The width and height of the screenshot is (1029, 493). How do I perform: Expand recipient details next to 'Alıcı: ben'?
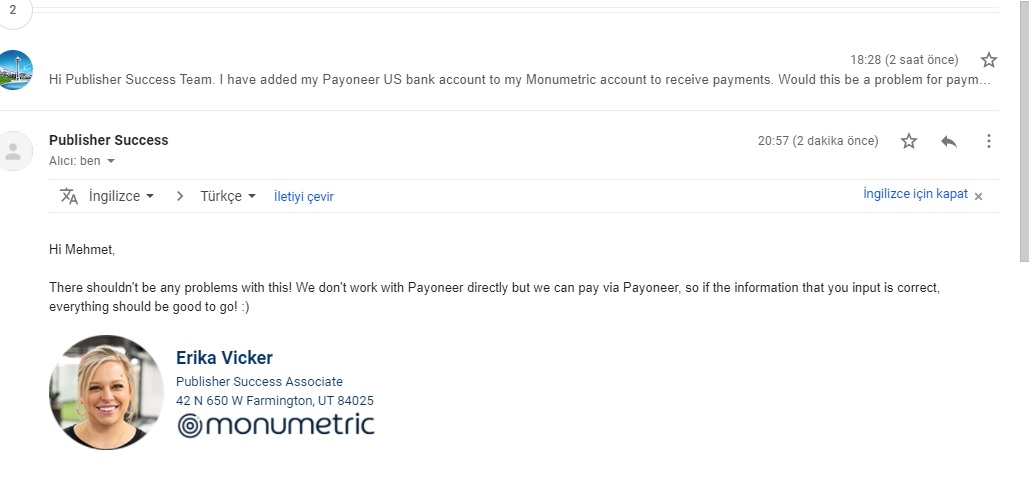coord(111,161)
